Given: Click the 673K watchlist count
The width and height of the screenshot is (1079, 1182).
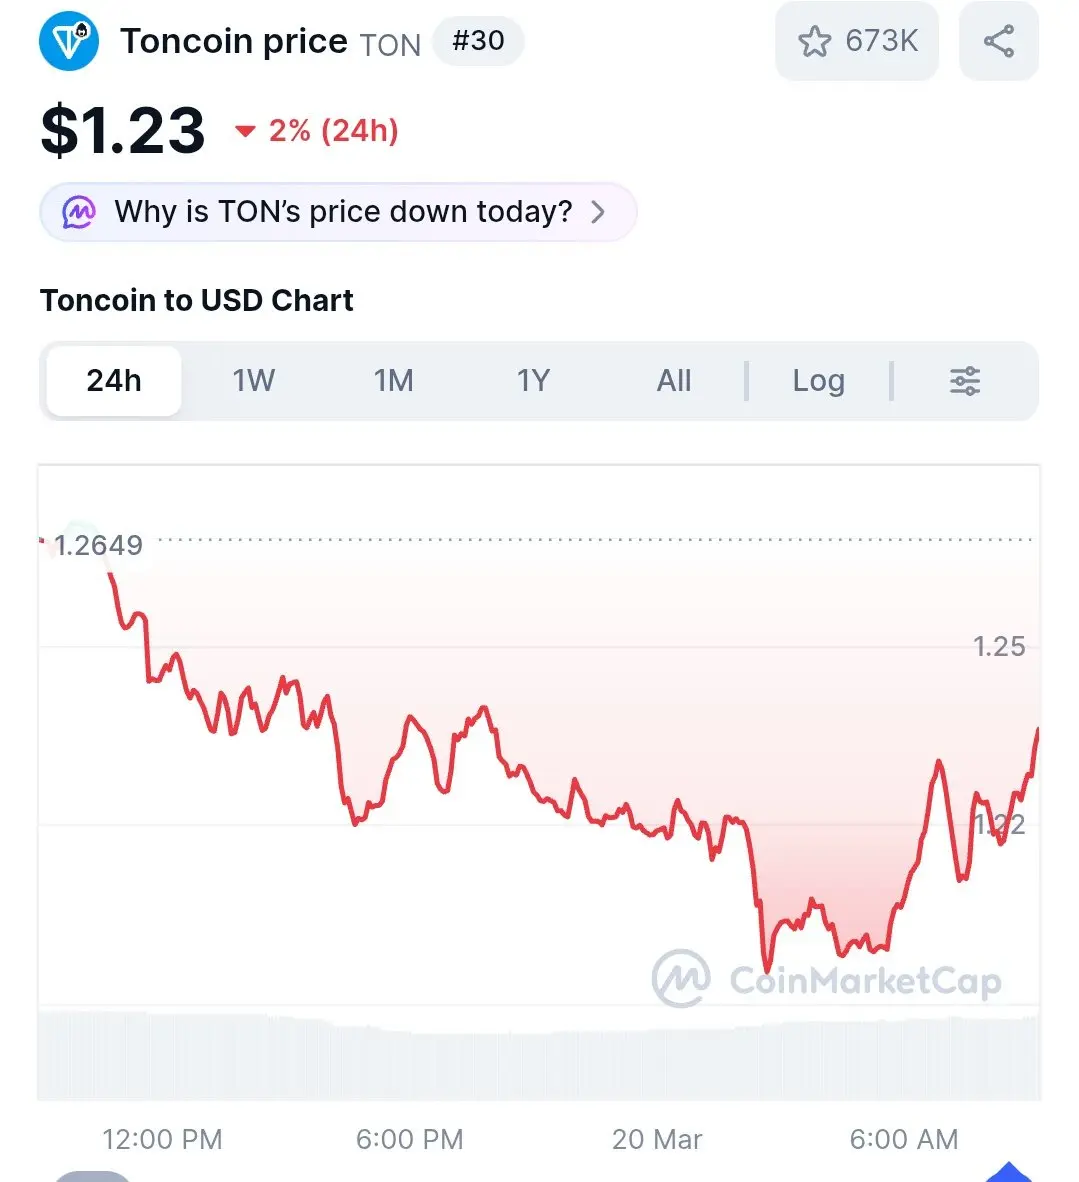Looking at the screenshot, I should (x=881, y=42).
